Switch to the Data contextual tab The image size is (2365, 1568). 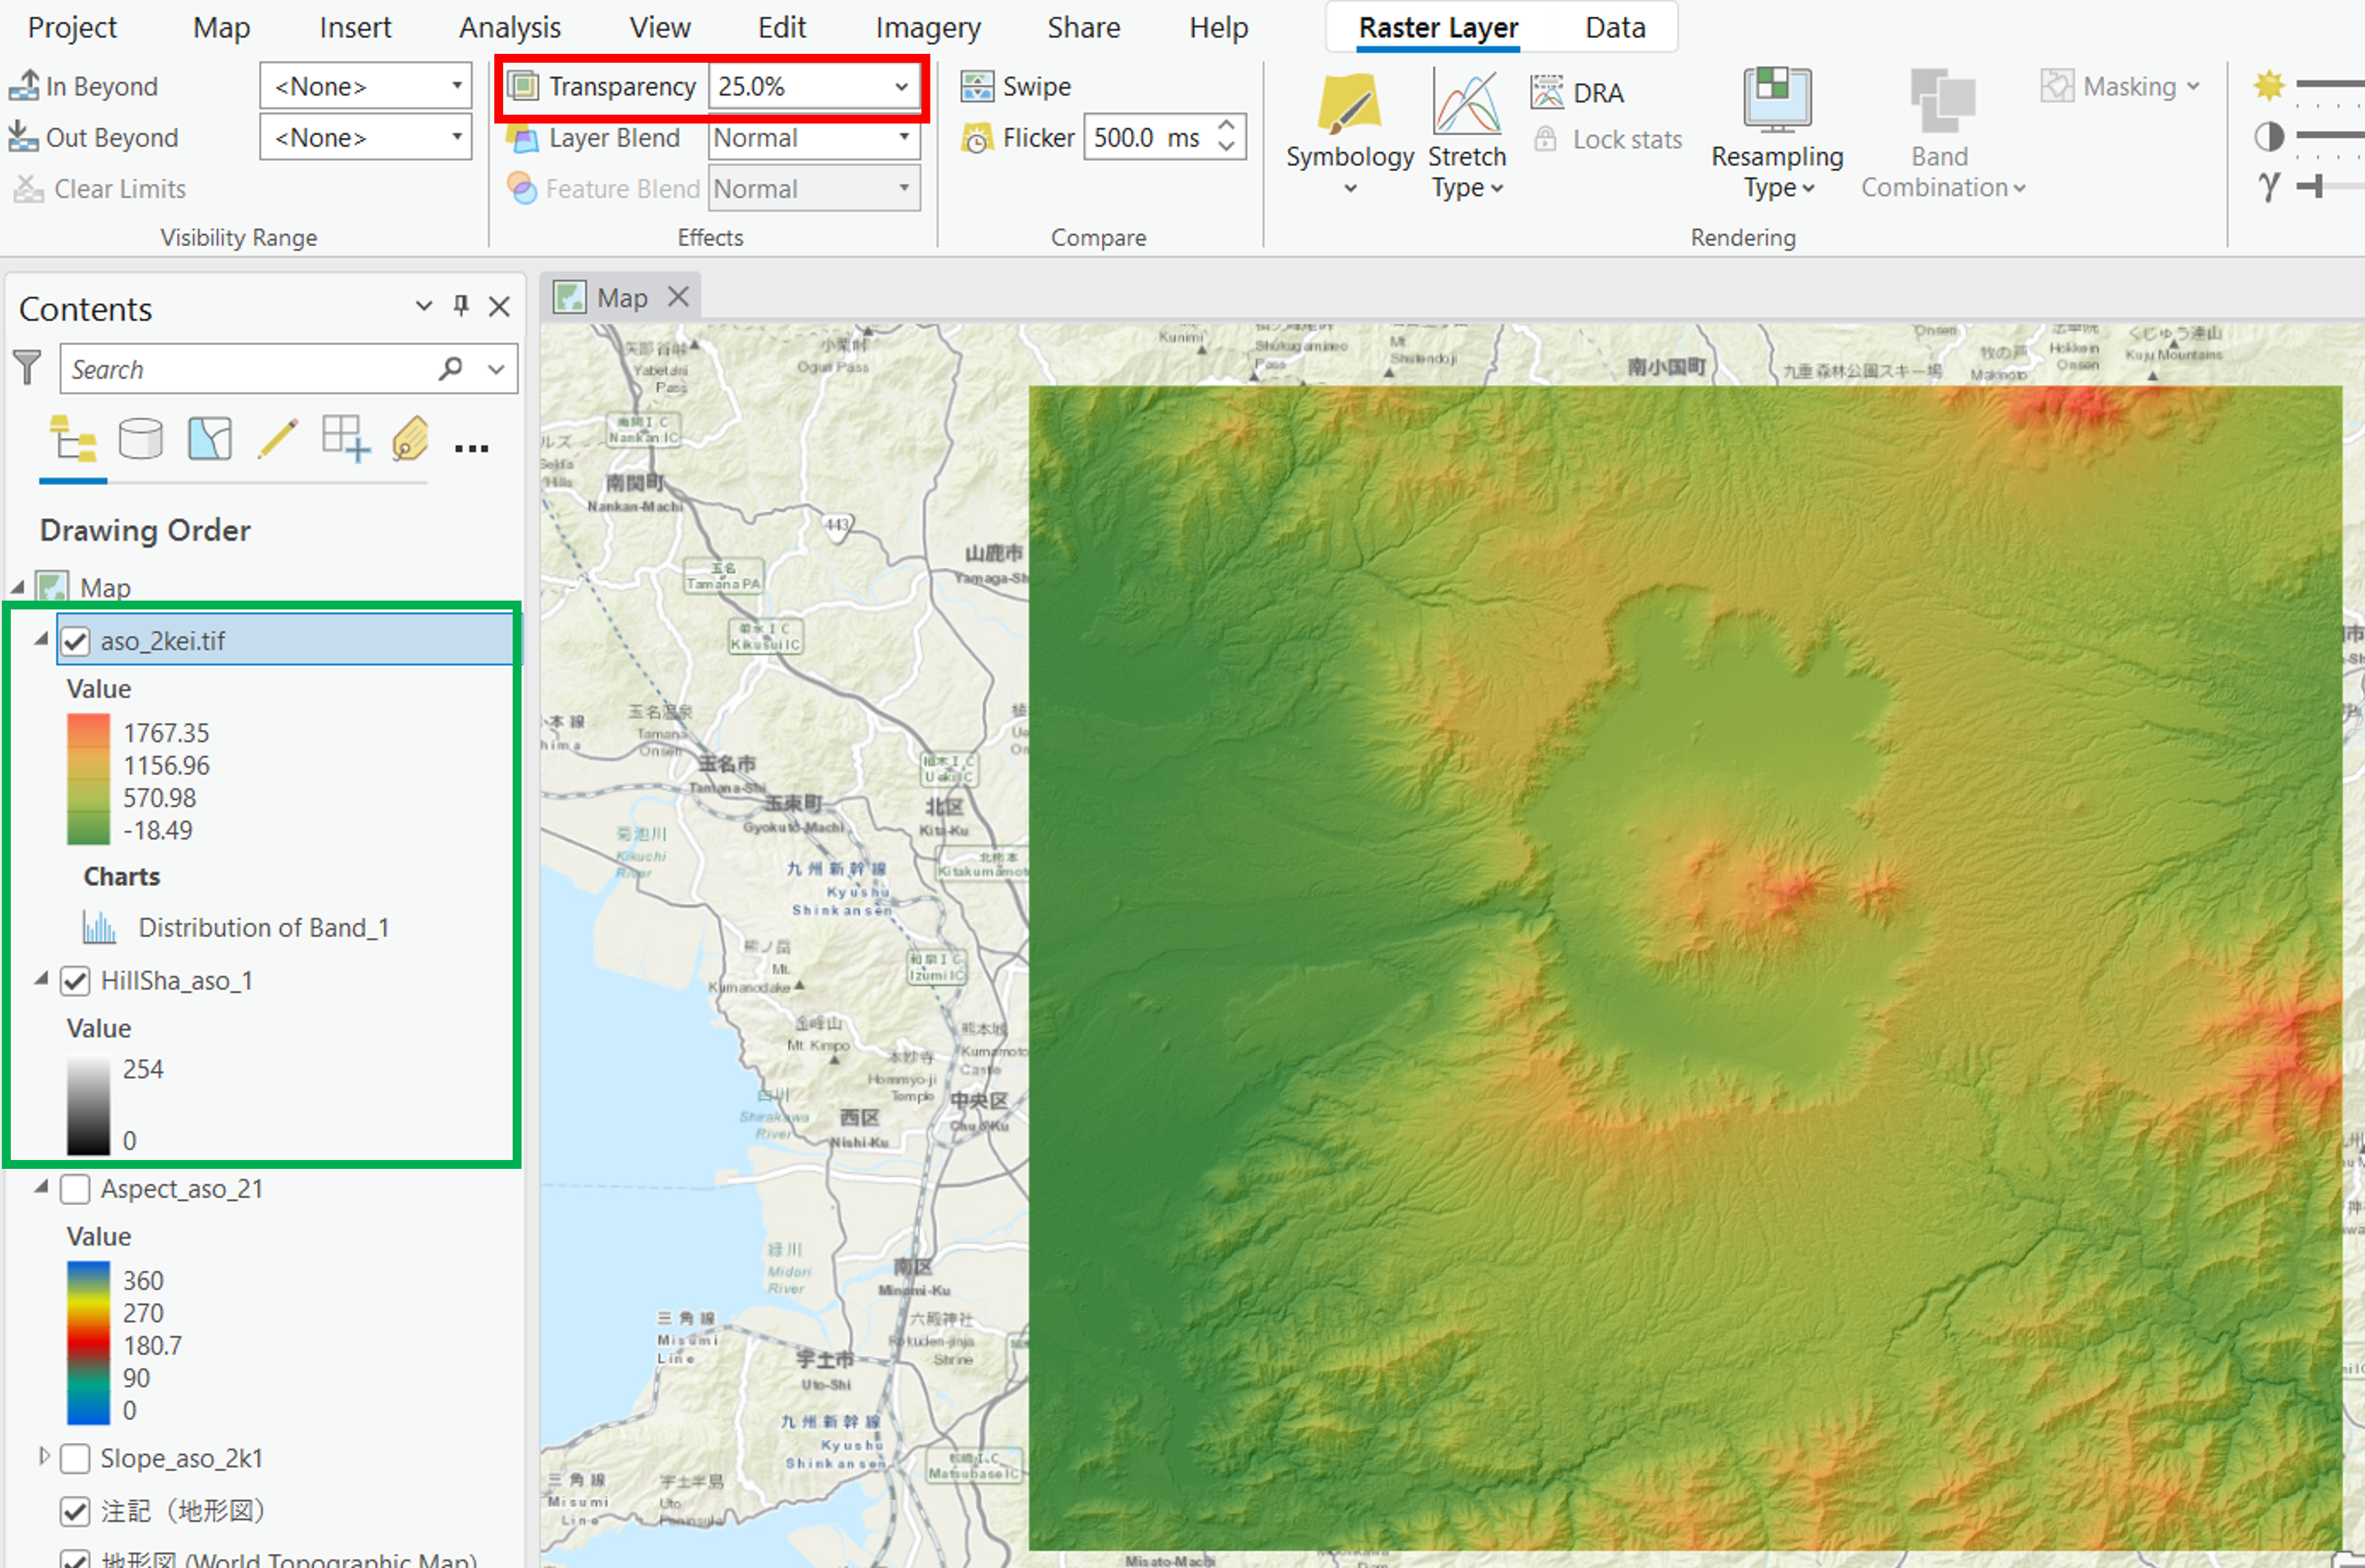(x=1615, y=27)
